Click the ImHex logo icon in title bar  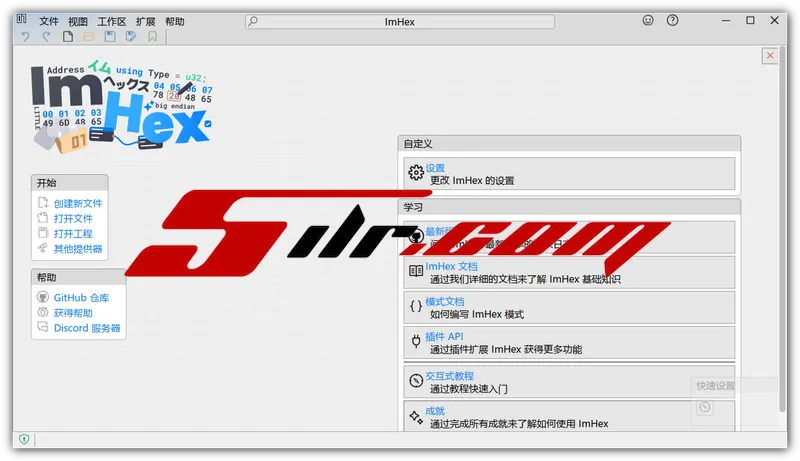pyautogui.click(x=21, y=19)
